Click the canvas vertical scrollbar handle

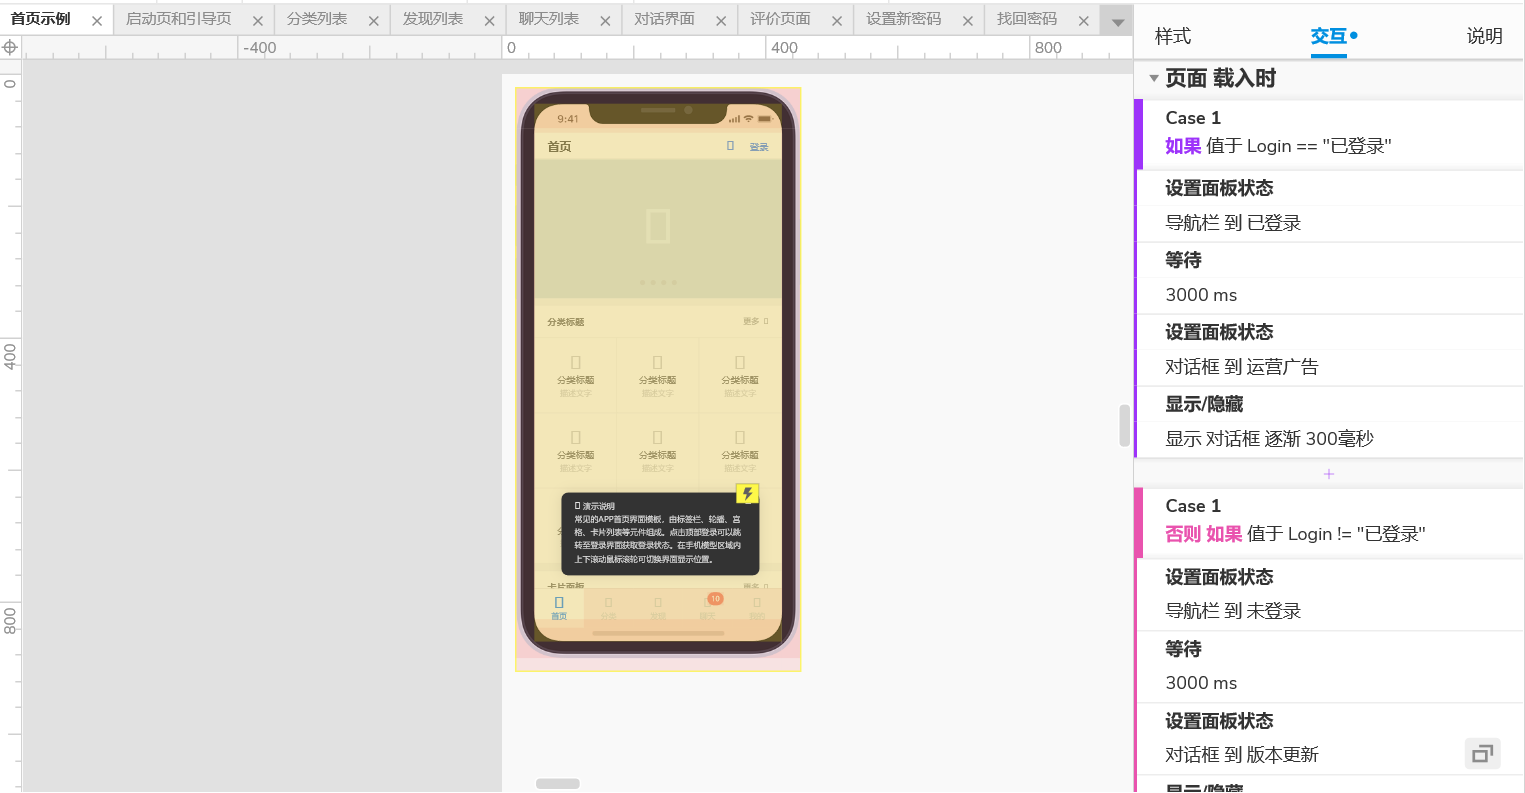coord(1124,425)
